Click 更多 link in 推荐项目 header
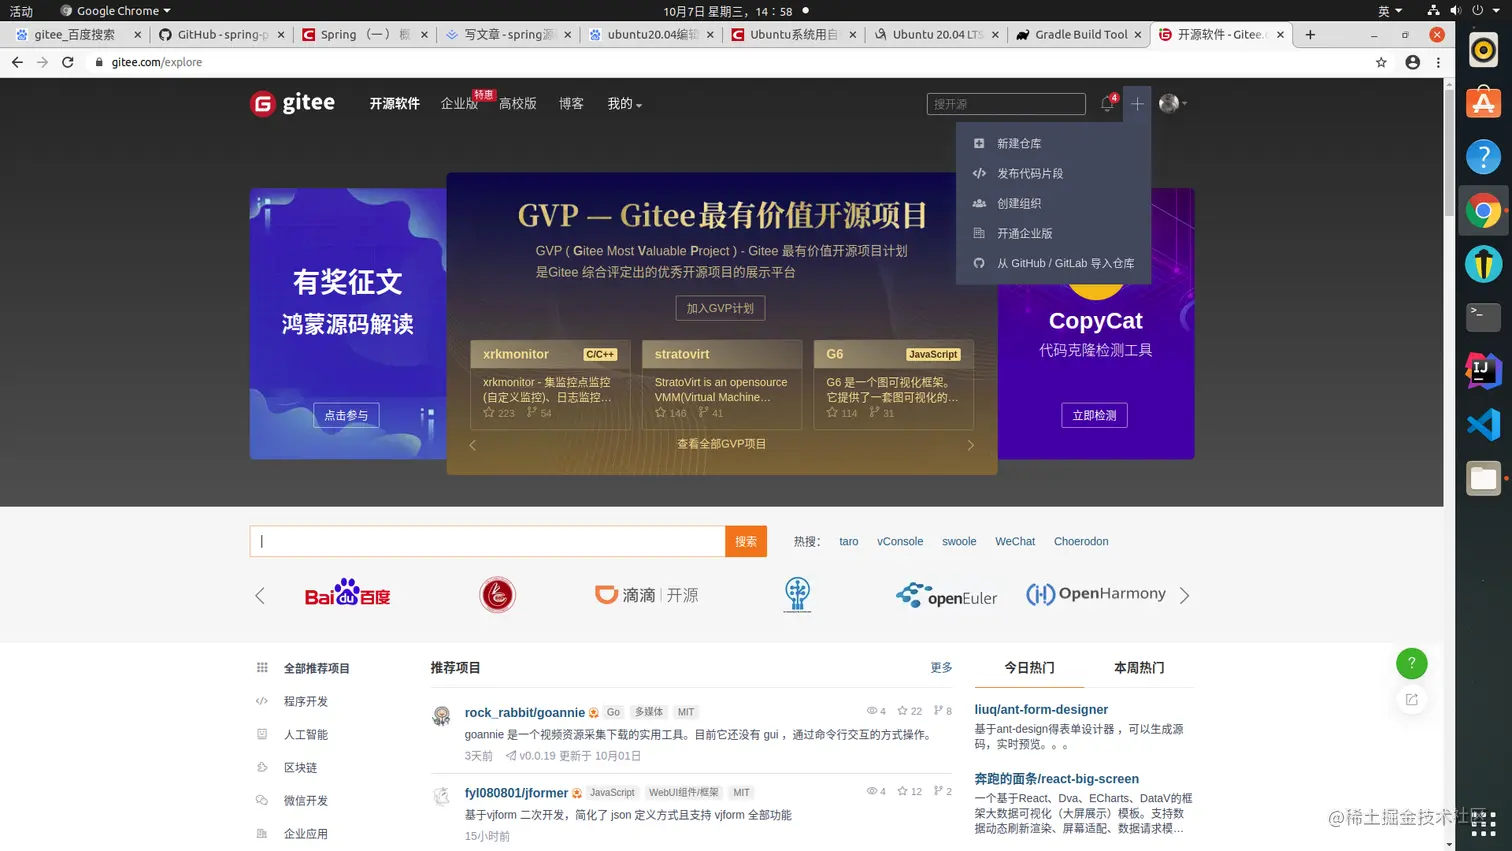Image resolution: width=1512 pixels, height=851 pixels. coord(941,668)
